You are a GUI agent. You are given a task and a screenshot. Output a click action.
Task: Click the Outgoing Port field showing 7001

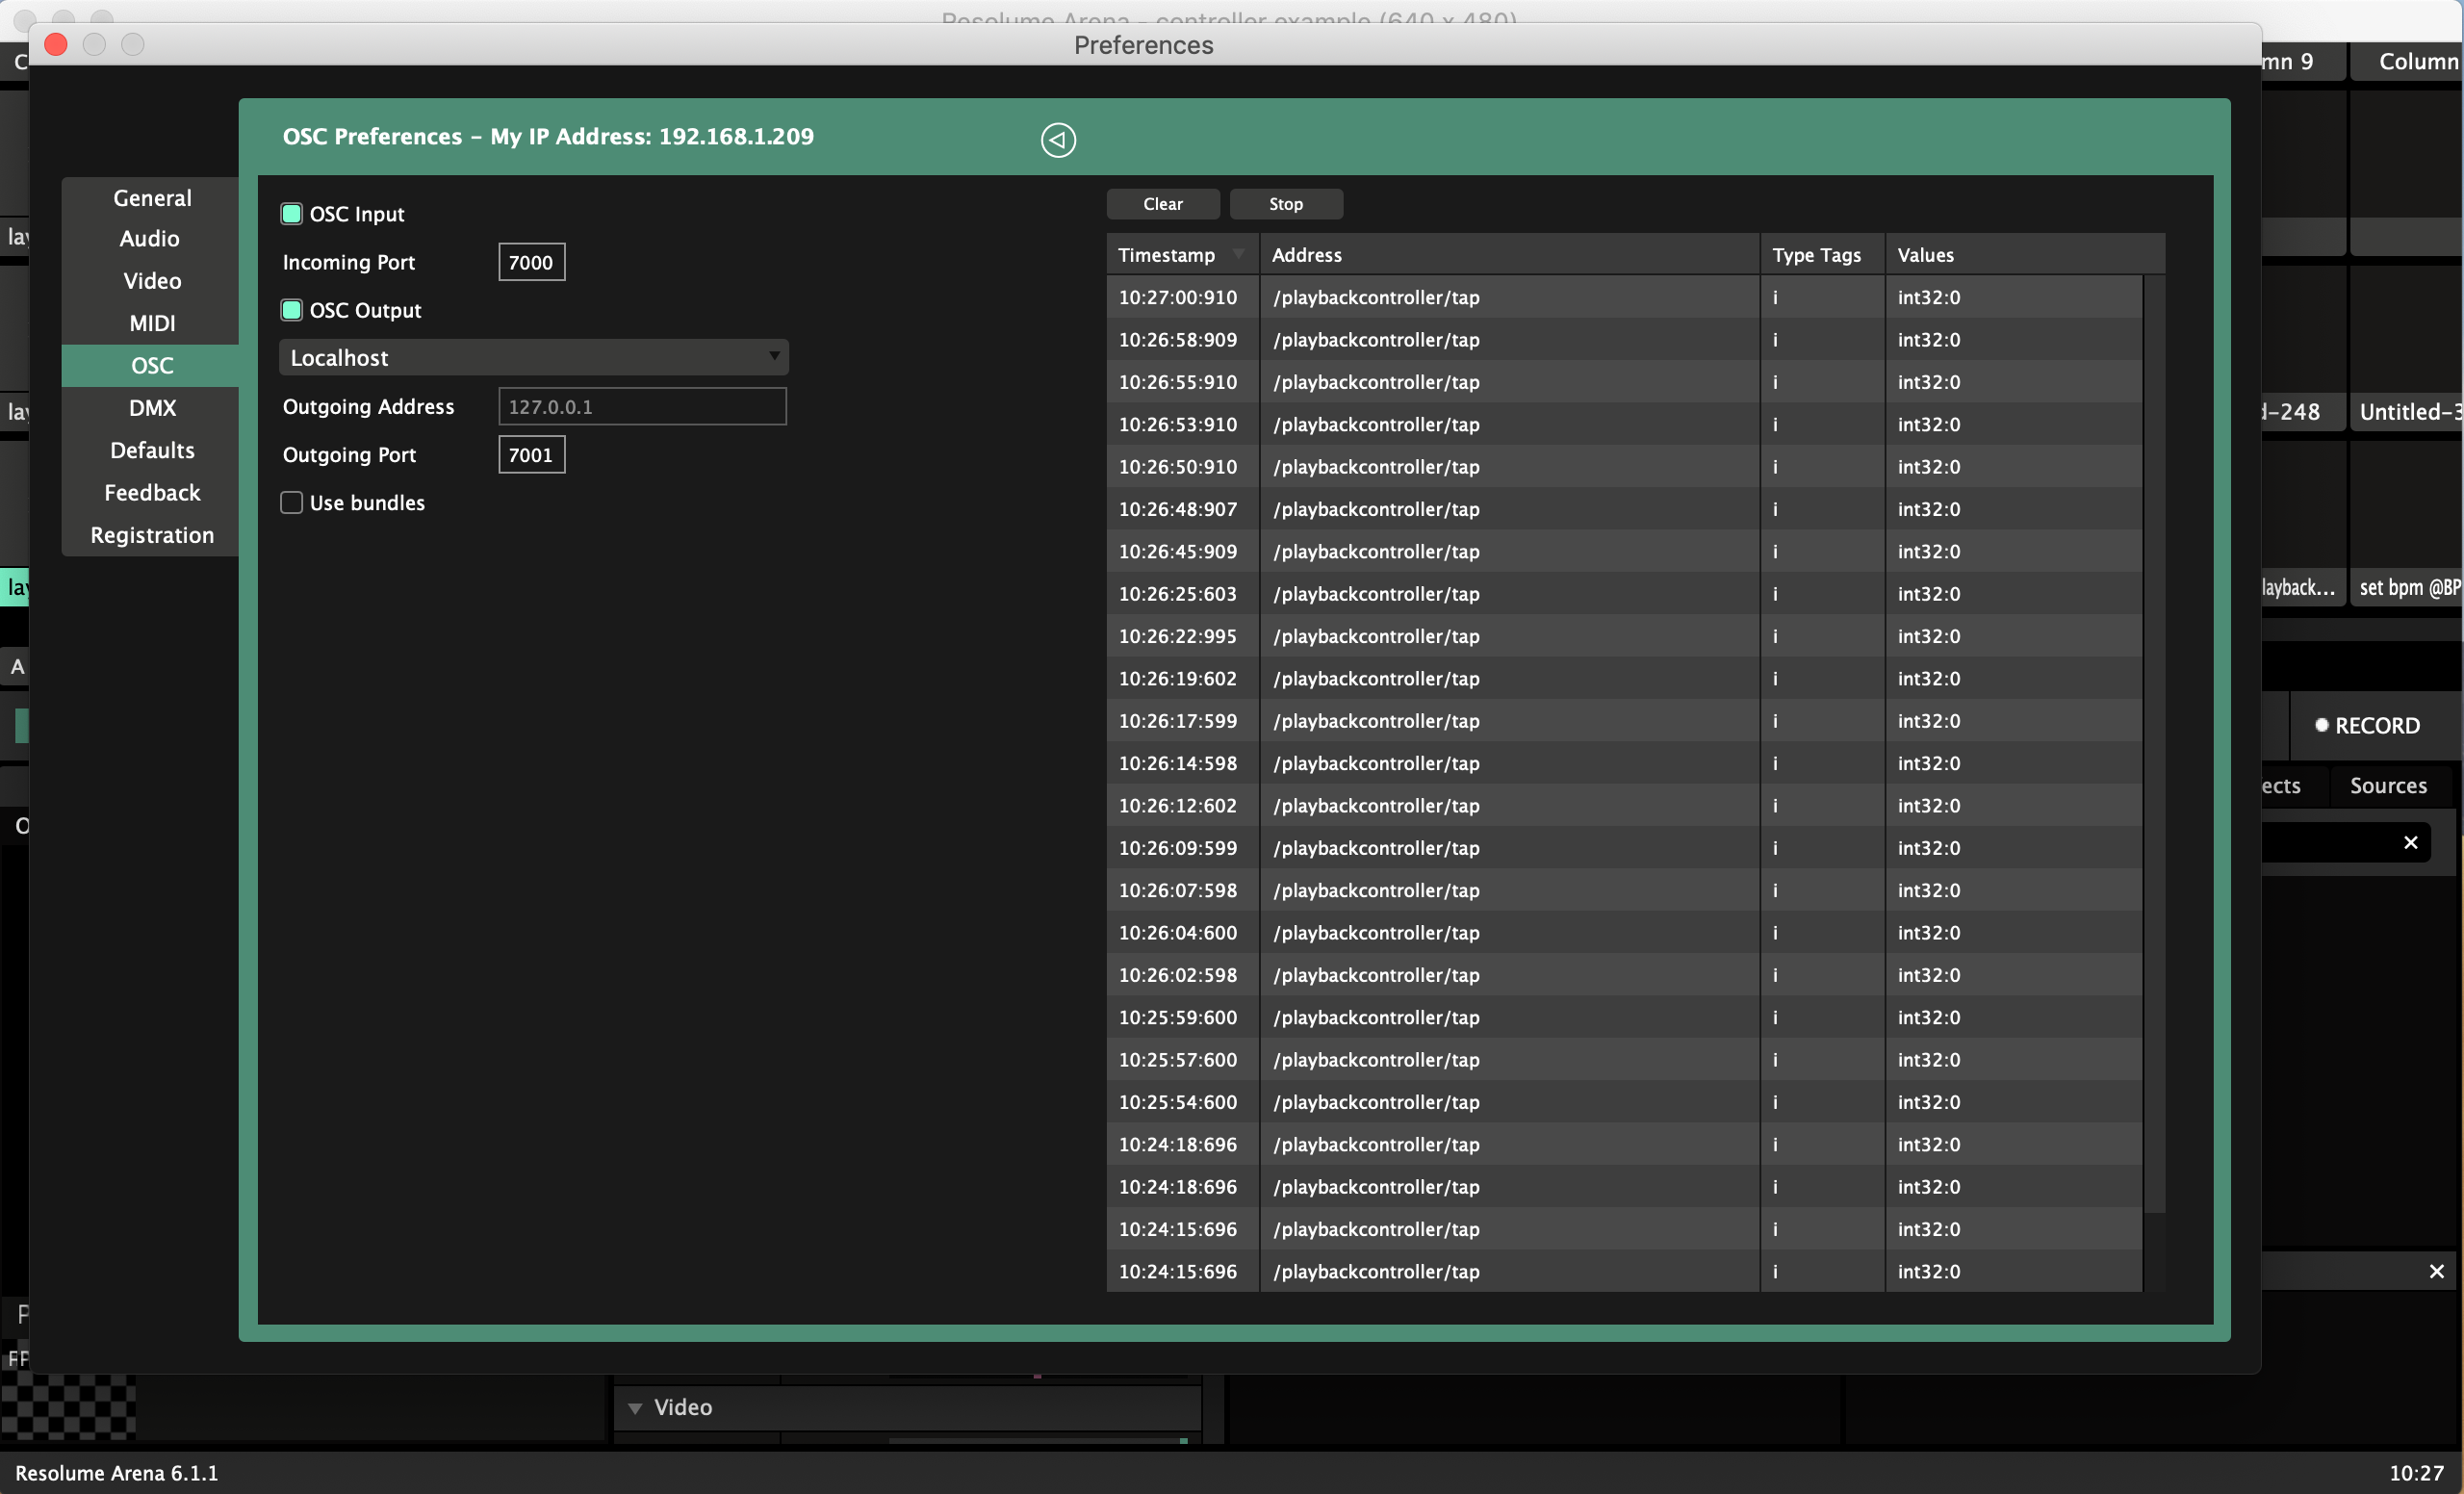[x=531, y=455]
